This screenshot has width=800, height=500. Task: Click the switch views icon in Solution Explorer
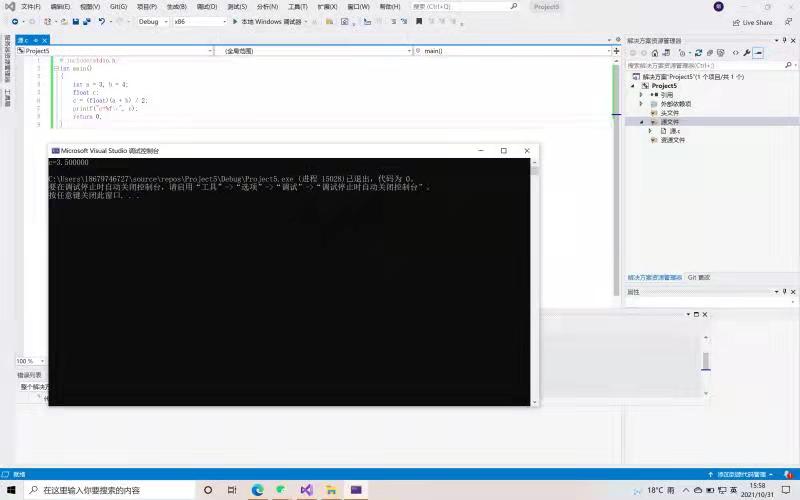666,53
